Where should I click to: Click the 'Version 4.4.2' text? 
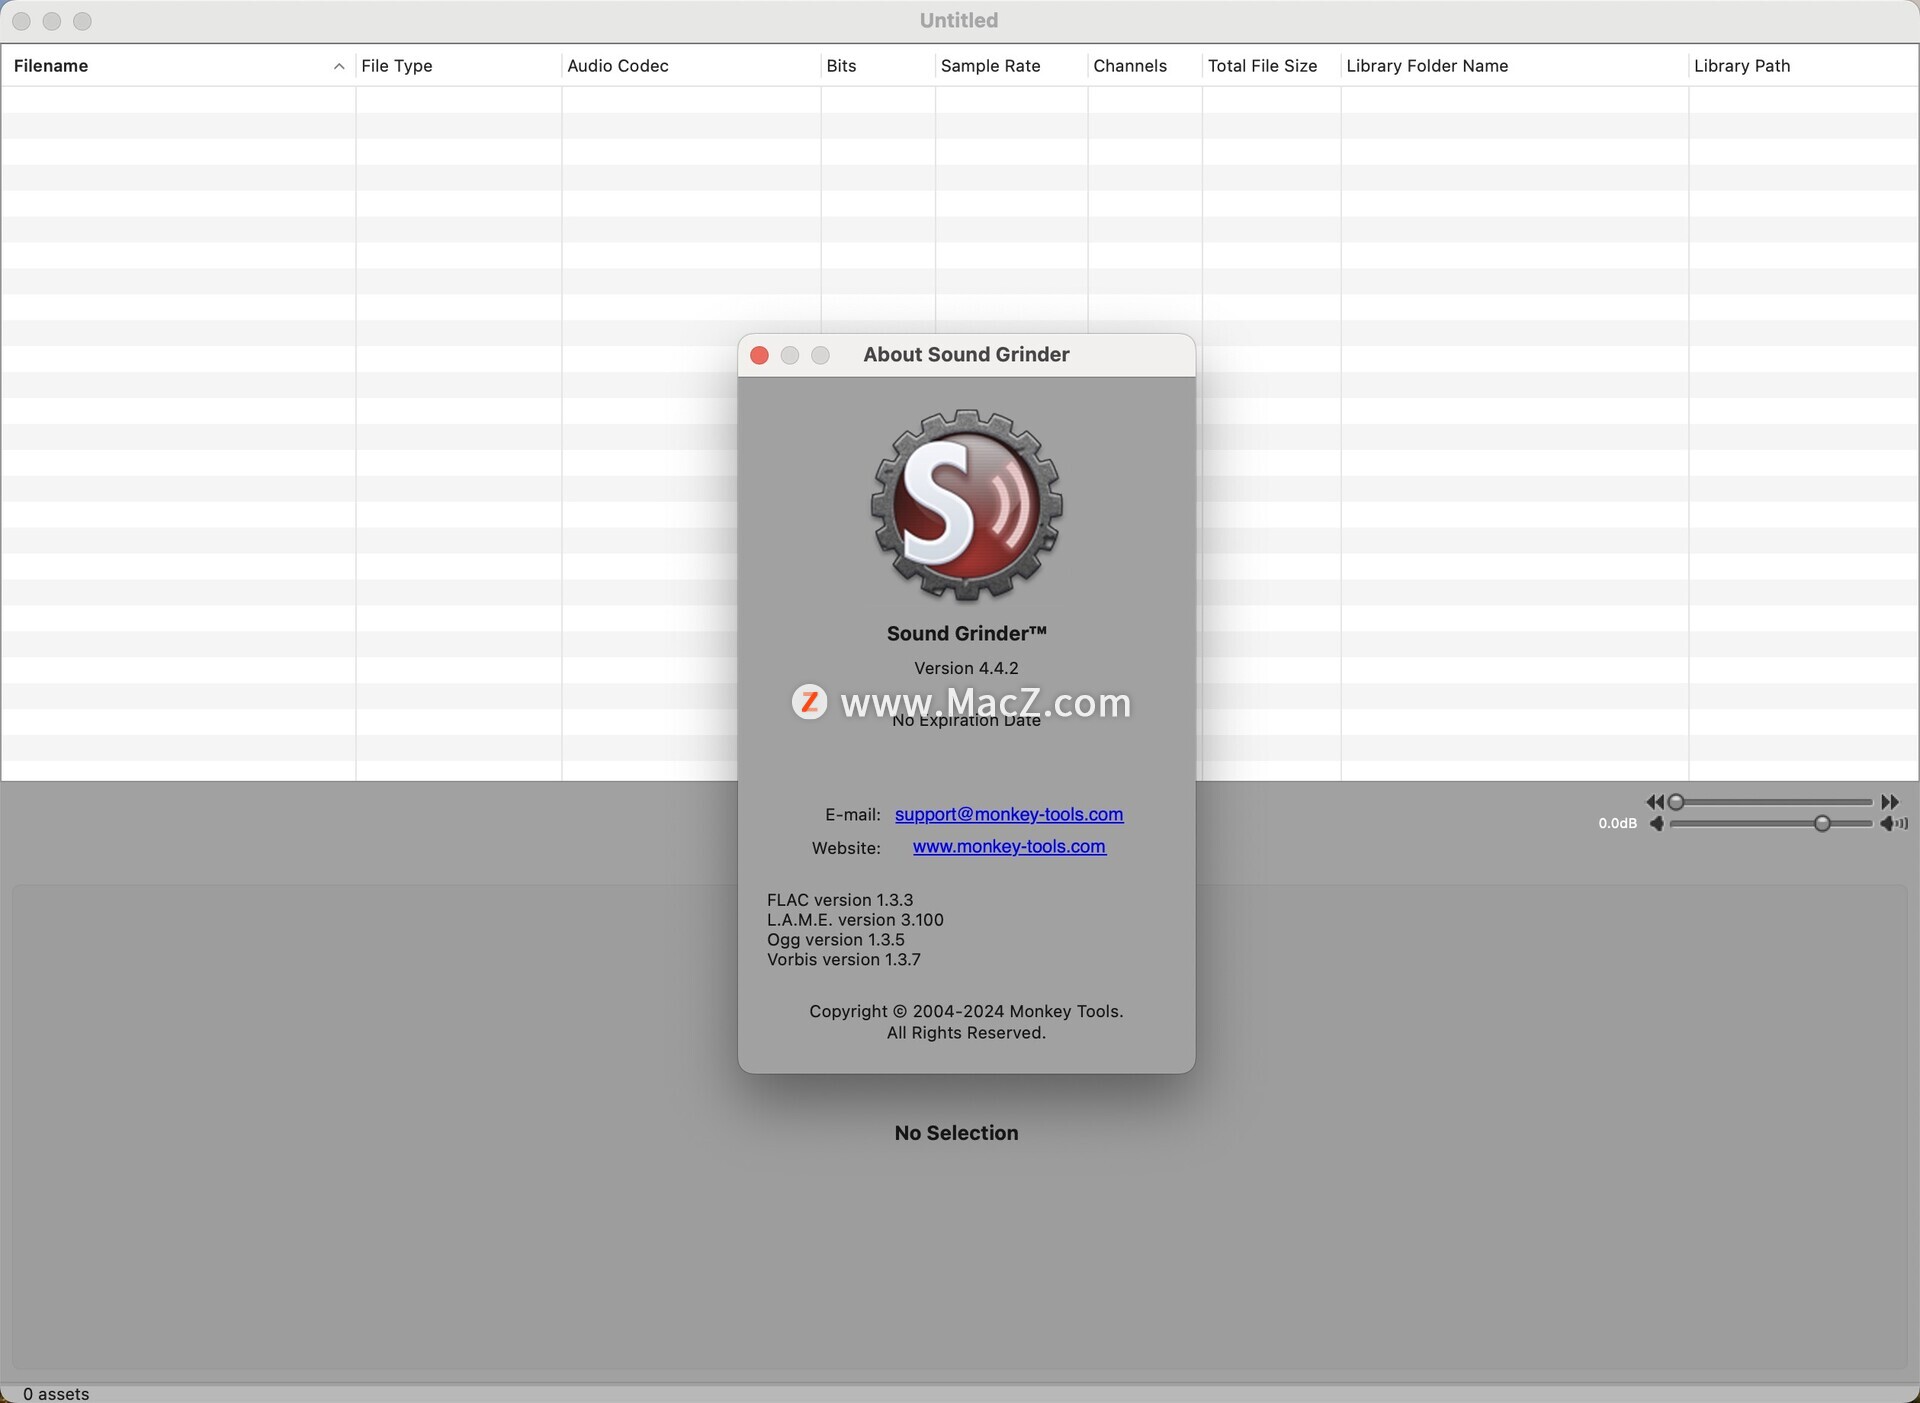coord(966,668)
